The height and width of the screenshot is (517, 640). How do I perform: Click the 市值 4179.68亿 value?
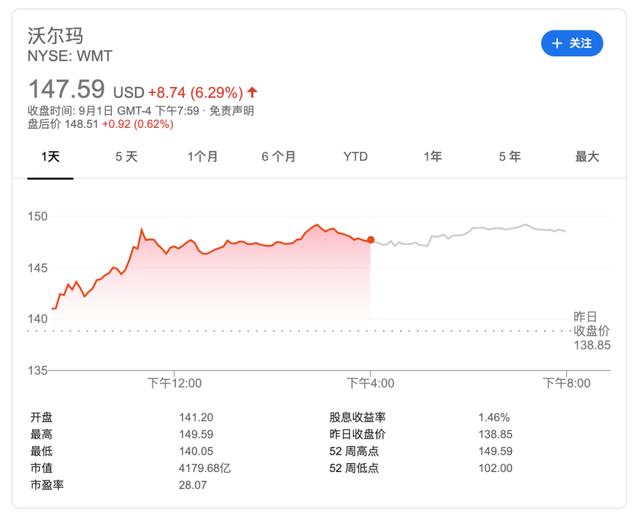[204, 468]
